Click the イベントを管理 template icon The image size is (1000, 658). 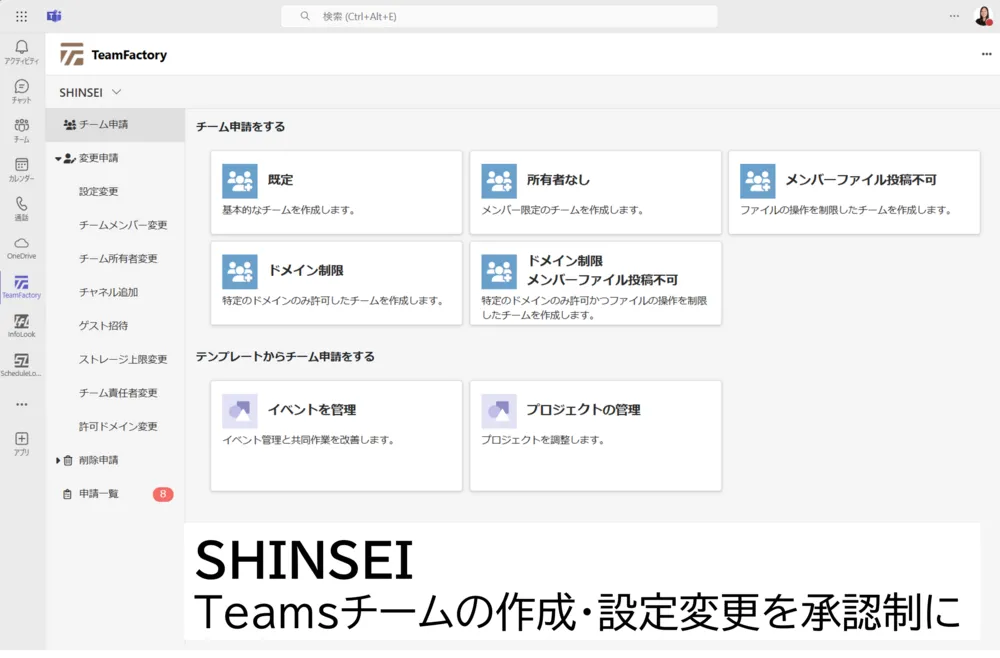click(240, 411)
